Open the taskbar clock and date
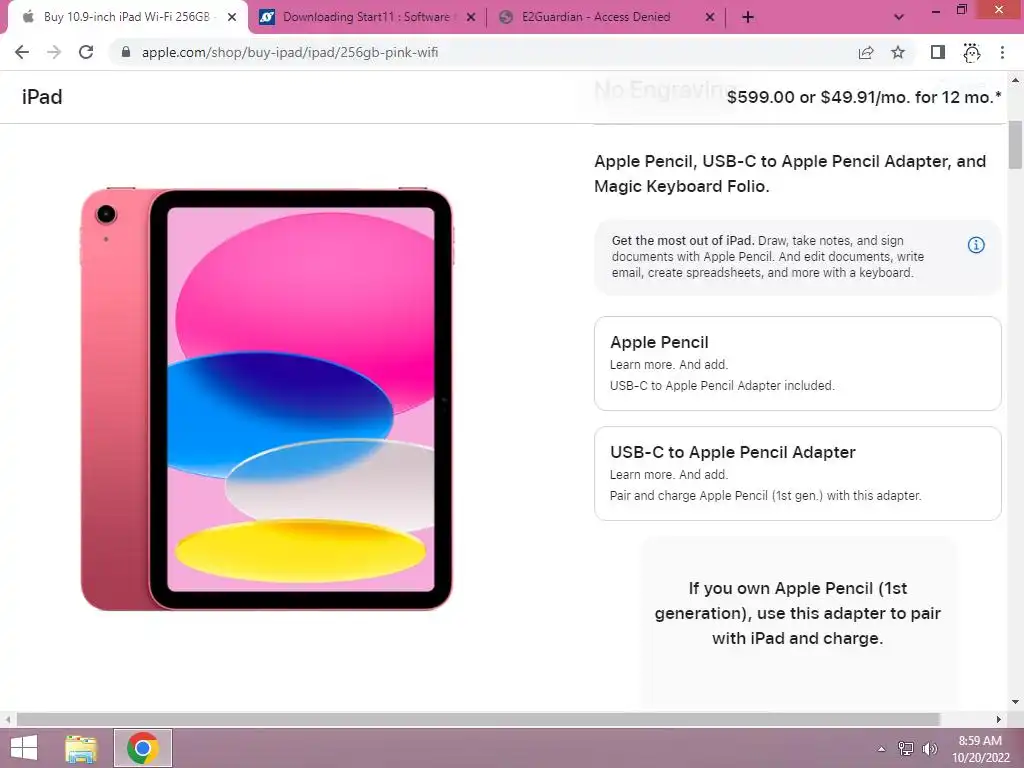 (980, 749)
